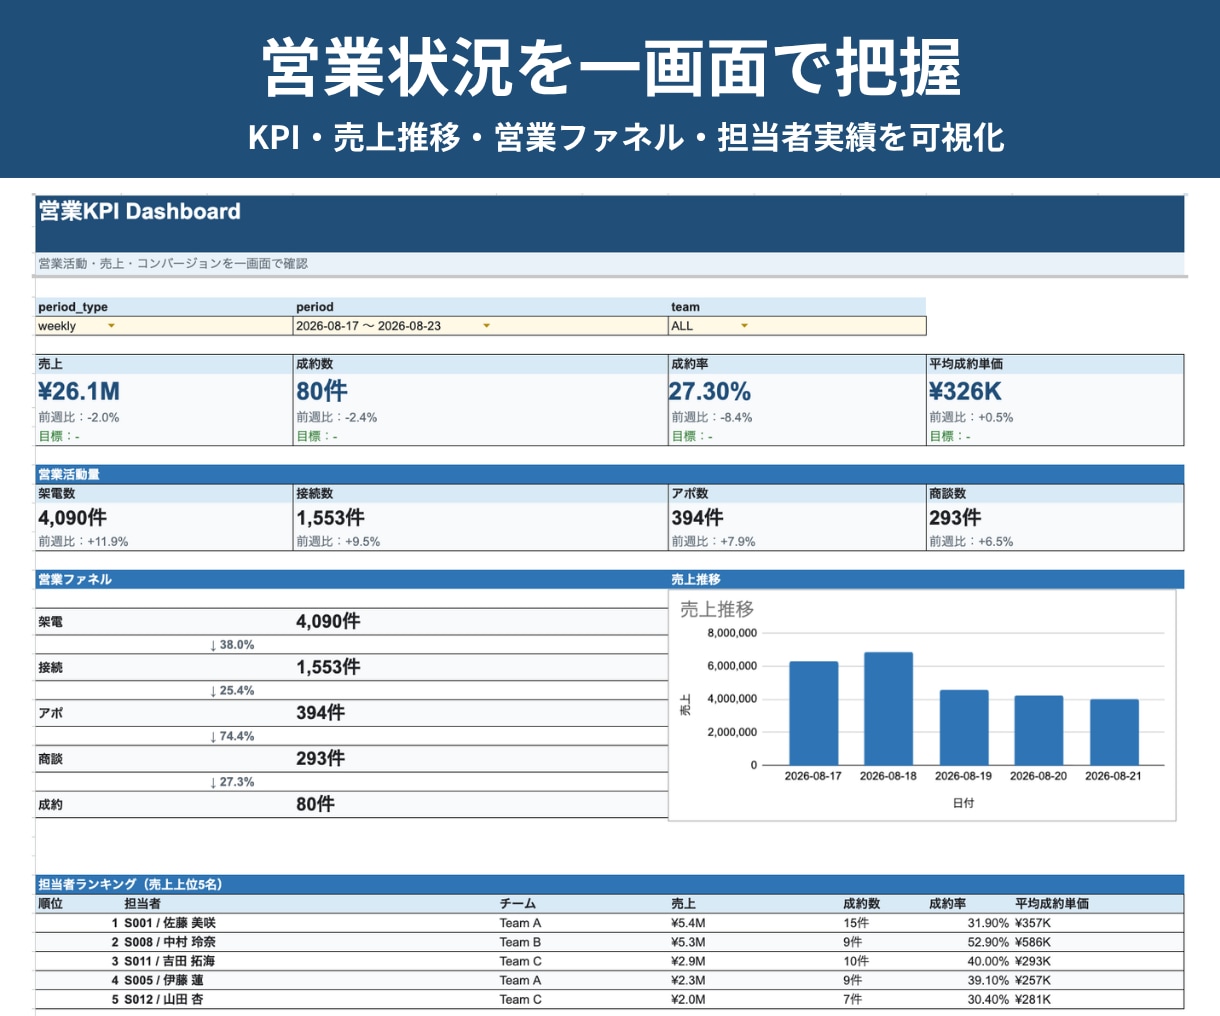Click the ¥5.3M sales cell
Screen dimensions: 1220x1016
click(x=688, y=942)
